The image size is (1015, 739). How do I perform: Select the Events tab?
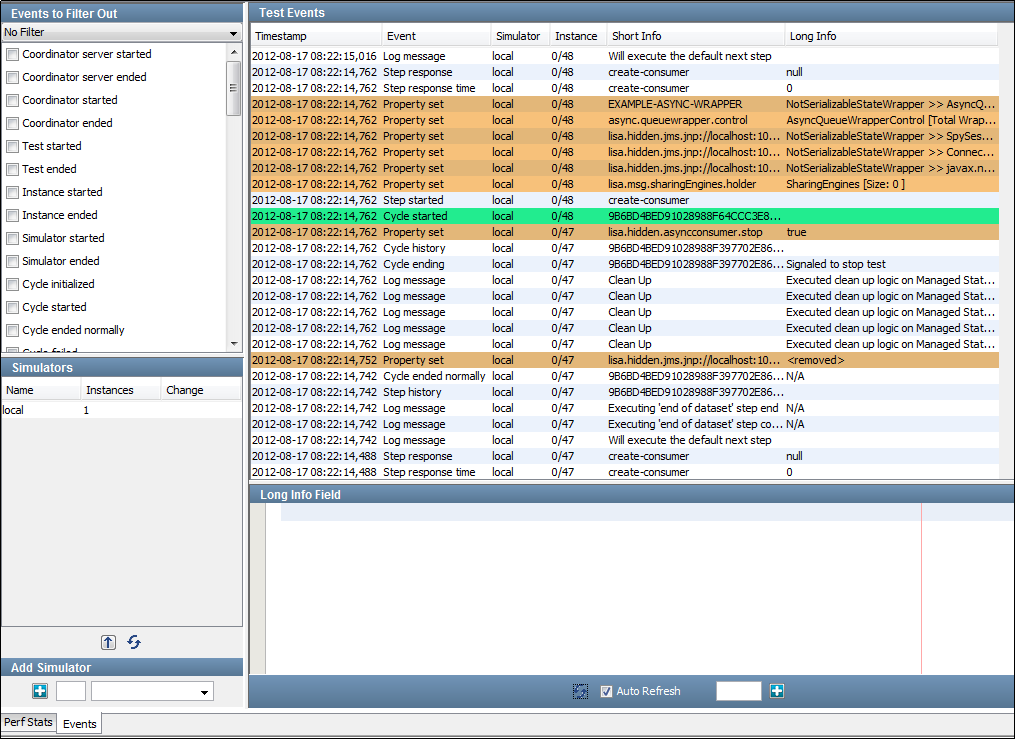pos(79,723)
